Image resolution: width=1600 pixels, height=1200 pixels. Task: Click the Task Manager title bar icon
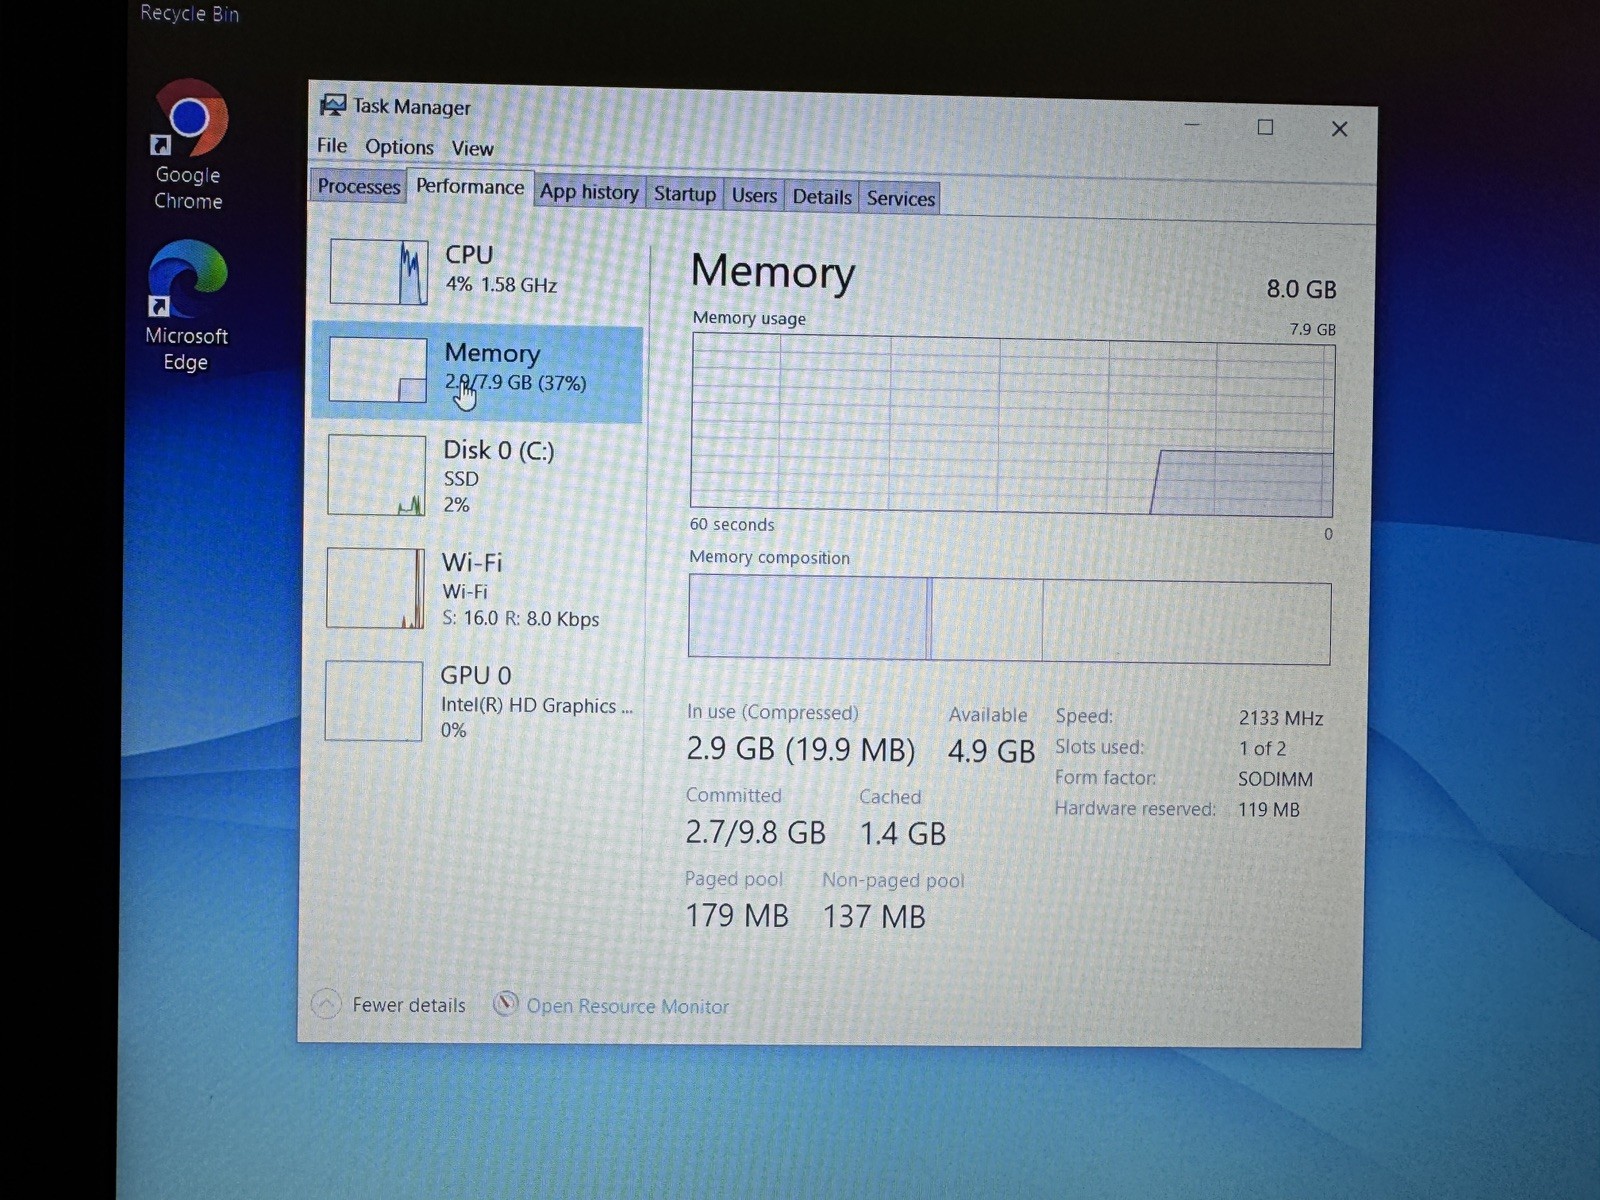coord(332,104)
